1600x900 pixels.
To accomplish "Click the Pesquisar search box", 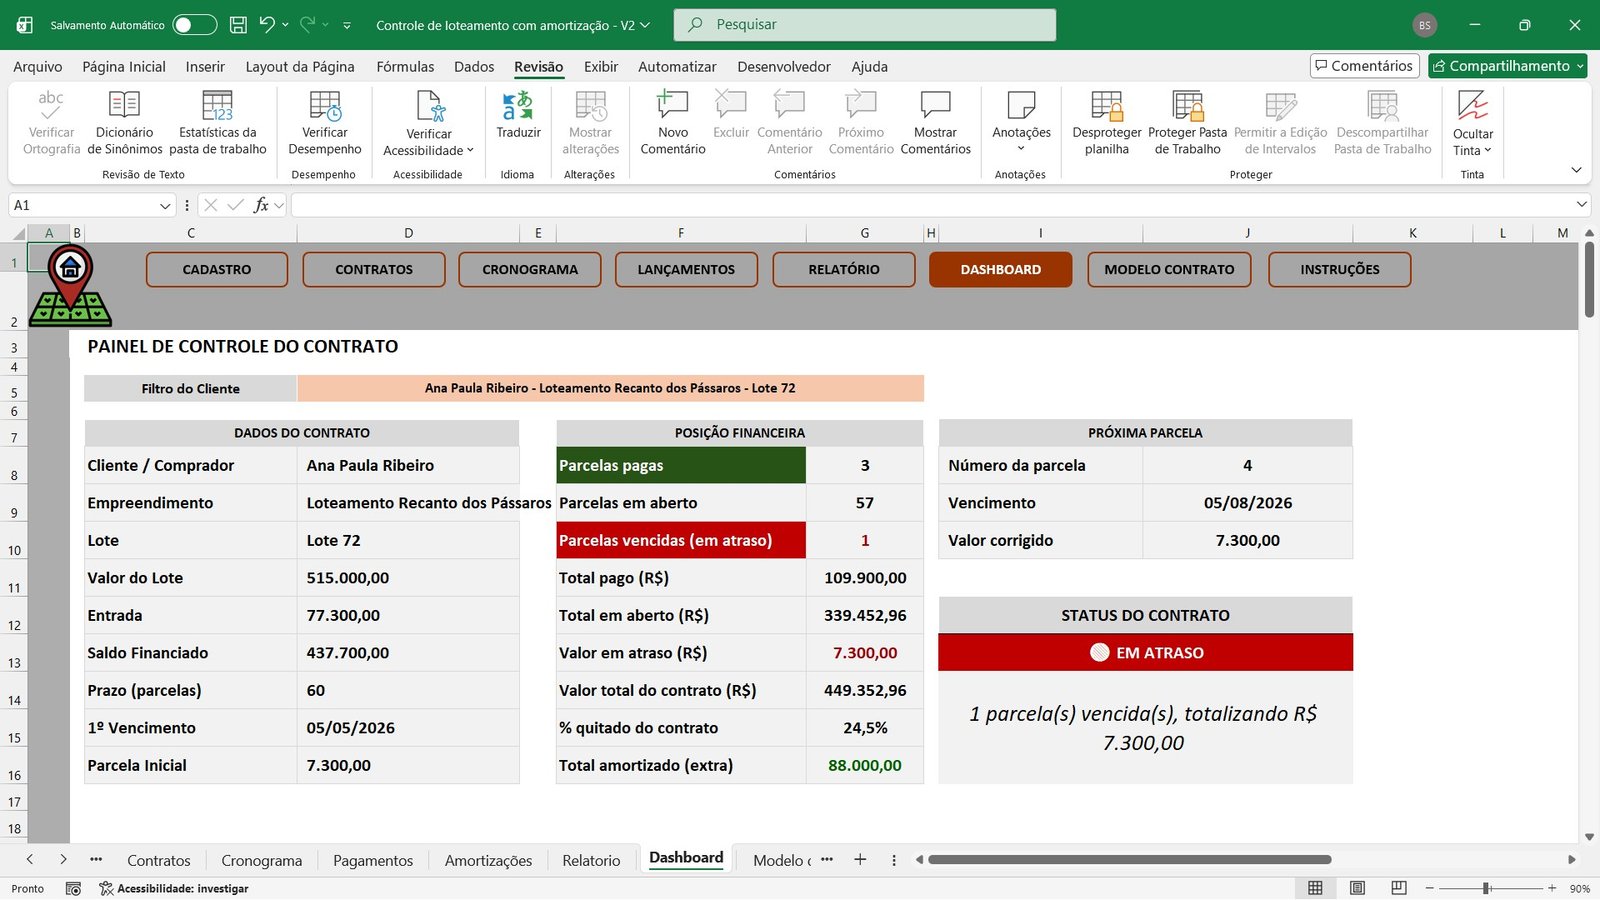I will coord(865,25).
